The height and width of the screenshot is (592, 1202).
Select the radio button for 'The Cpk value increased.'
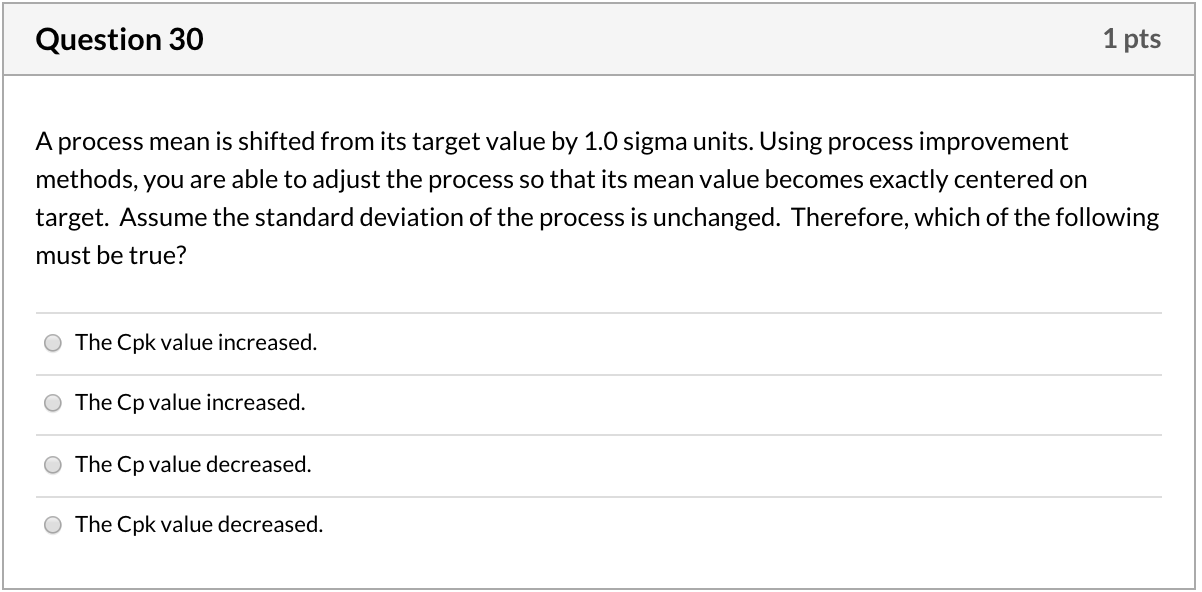(x=52, y=342)
